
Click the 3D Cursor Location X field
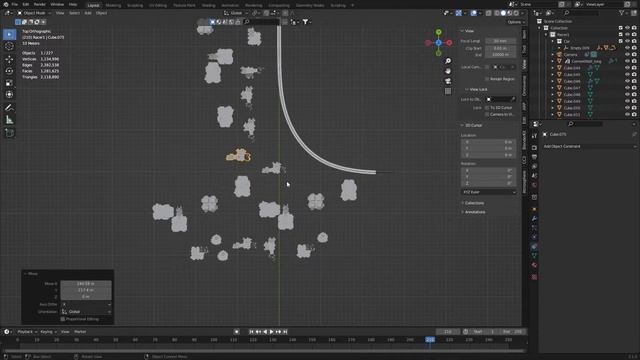click(489, 142)
